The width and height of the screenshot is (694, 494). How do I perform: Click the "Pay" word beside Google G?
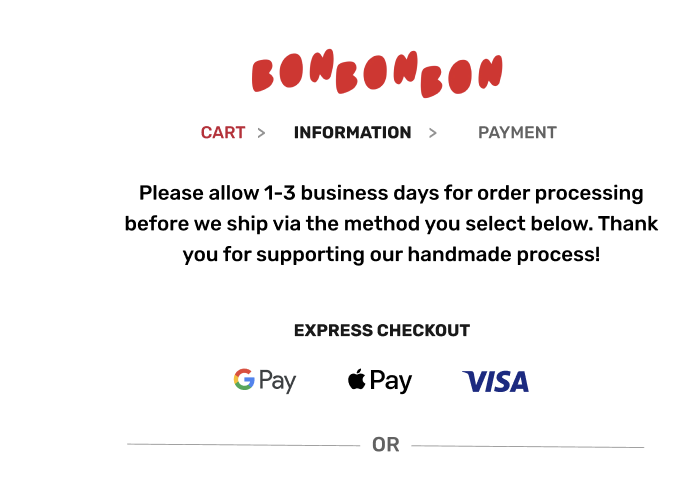click(x=278, y=381)
